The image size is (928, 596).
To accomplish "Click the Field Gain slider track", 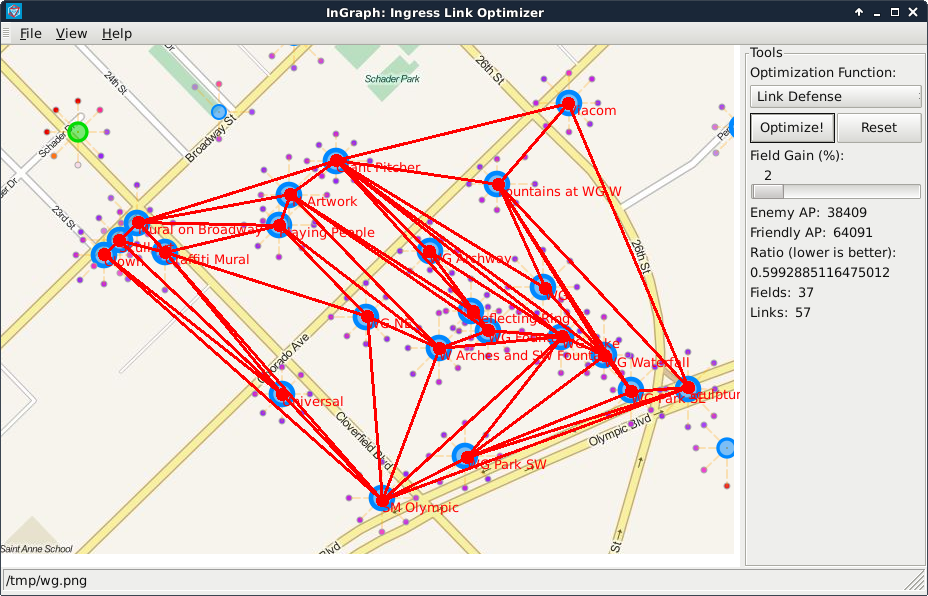I will click(x=835, y=191).
